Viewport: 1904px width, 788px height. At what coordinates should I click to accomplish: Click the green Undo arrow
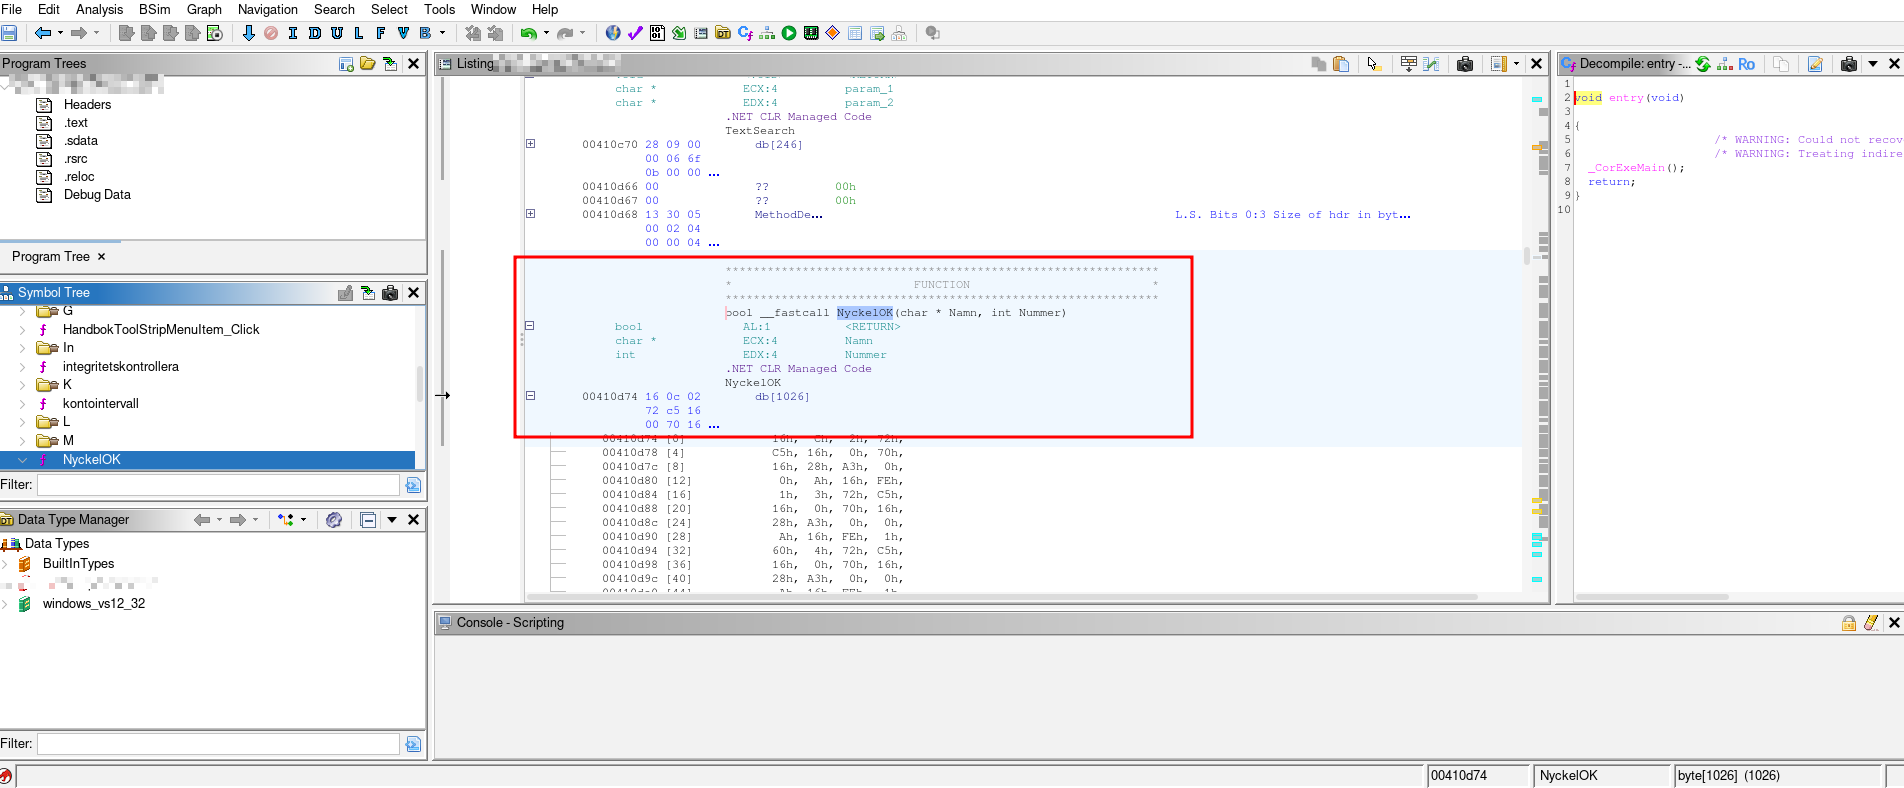tap(528, 33)
